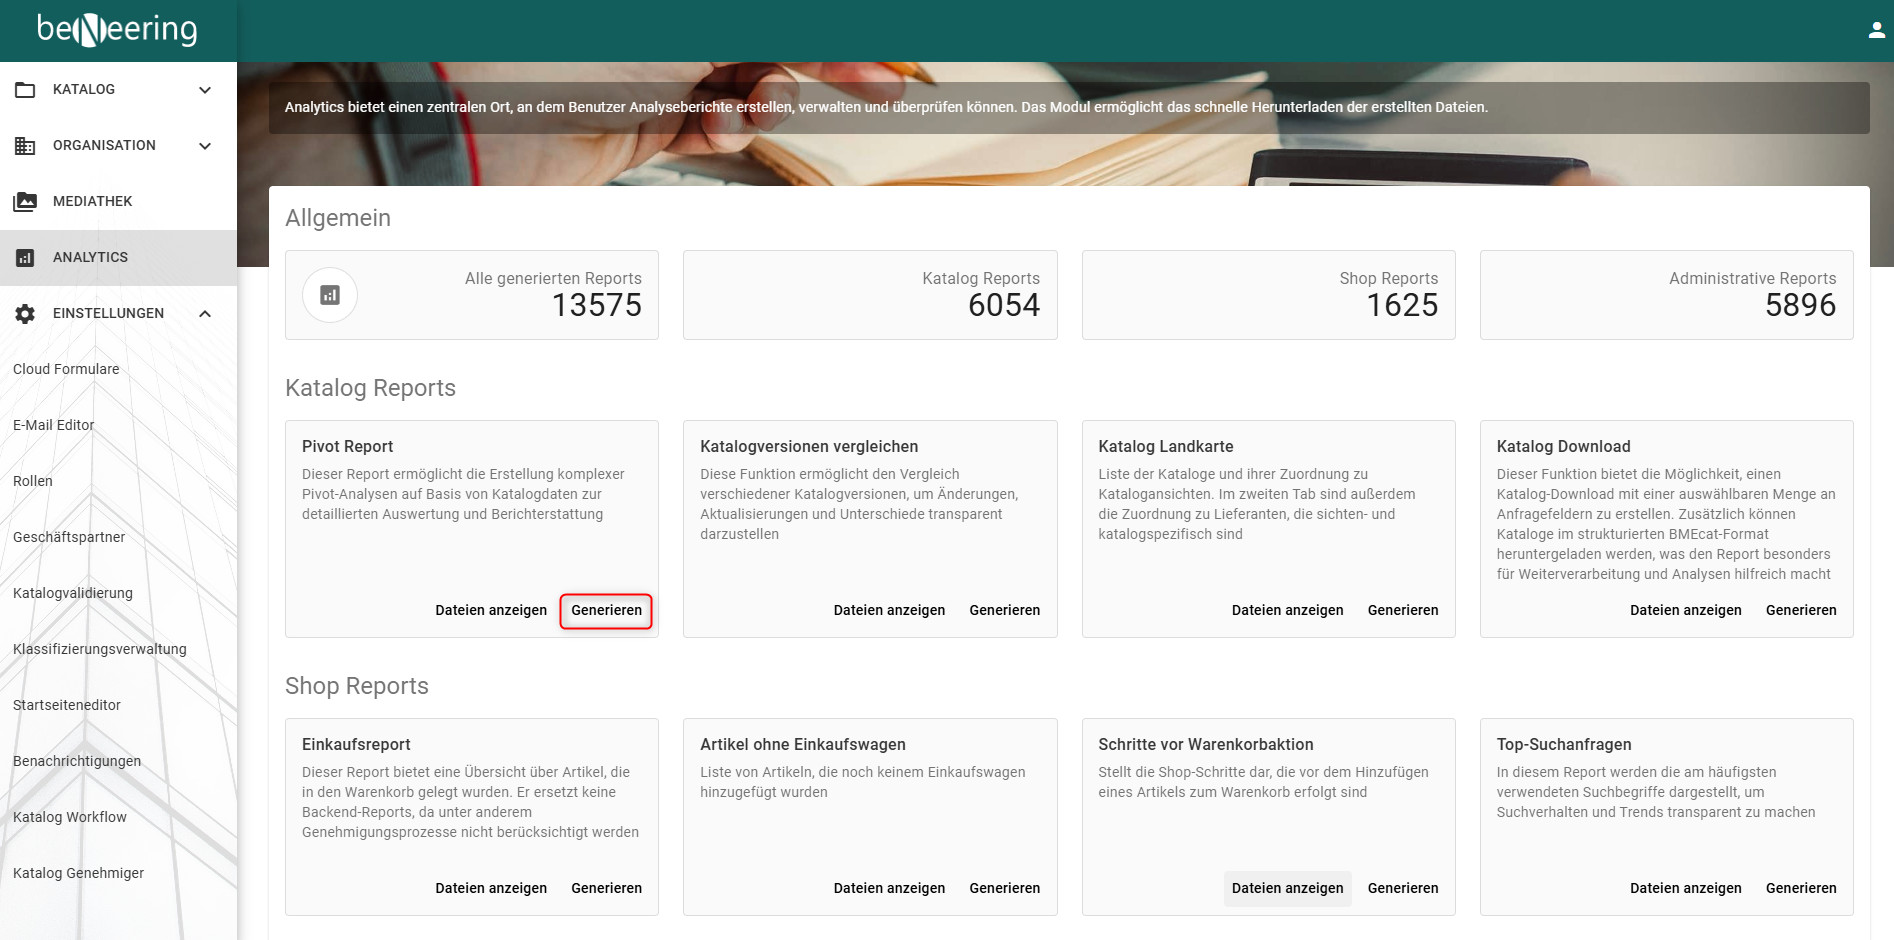
Task: Click the Alle generierten Reports count 13575
Action: (x=597, y=306)
